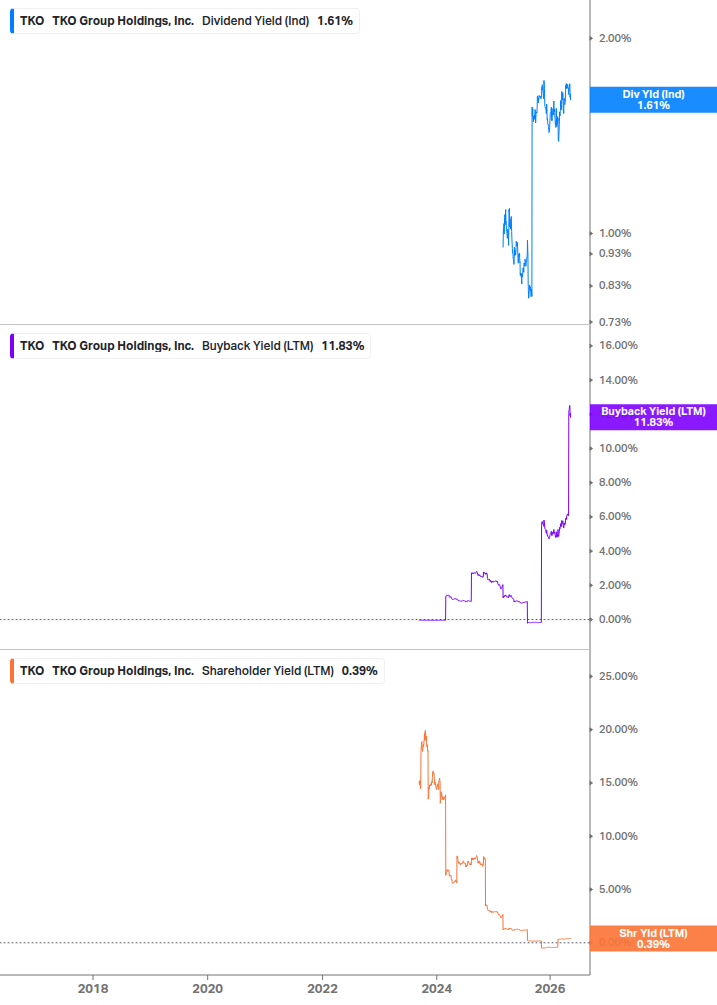The width and height of the screenshot is (717, 1005).
Task: Click the 1.61% value in Dividend Yield legend
Action: [x=335, y=21]
